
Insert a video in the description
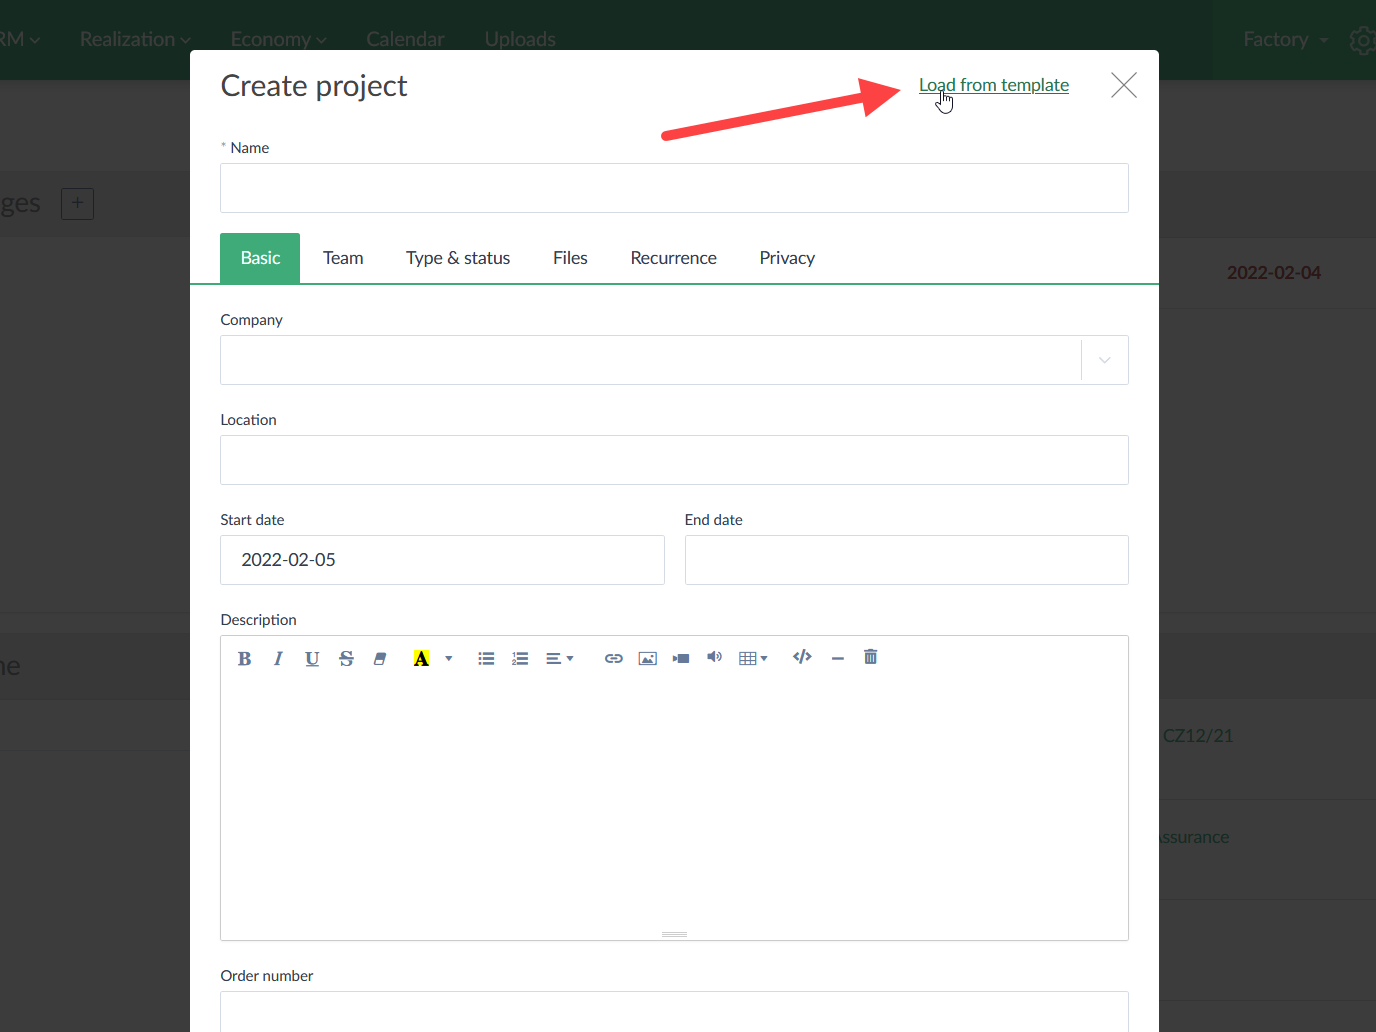tap(681, 658)
